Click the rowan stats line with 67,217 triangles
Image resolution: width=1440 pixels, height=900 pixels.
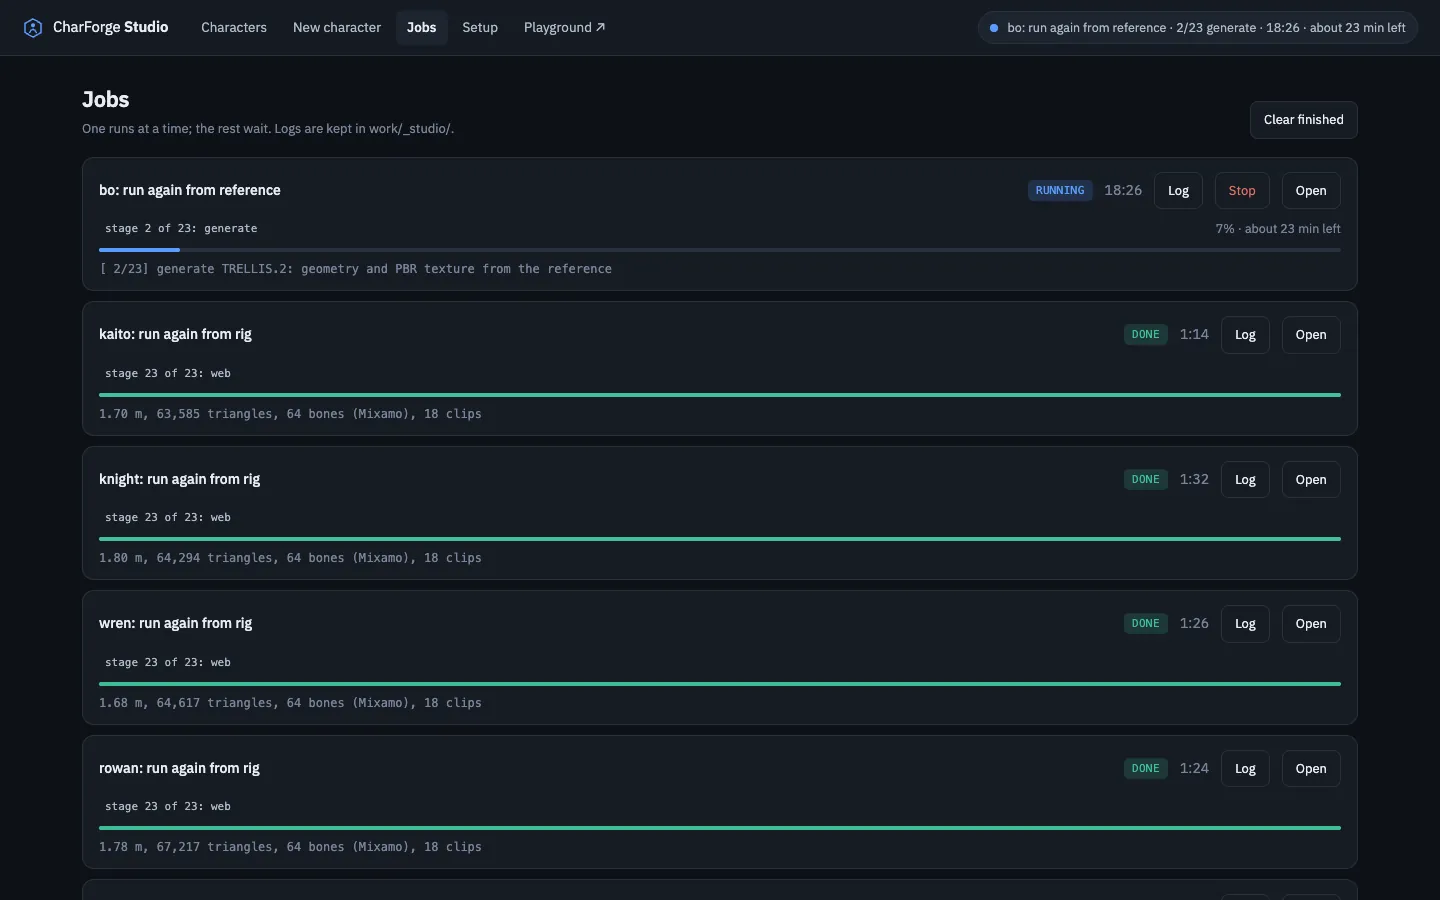click(x=290, y=847)
